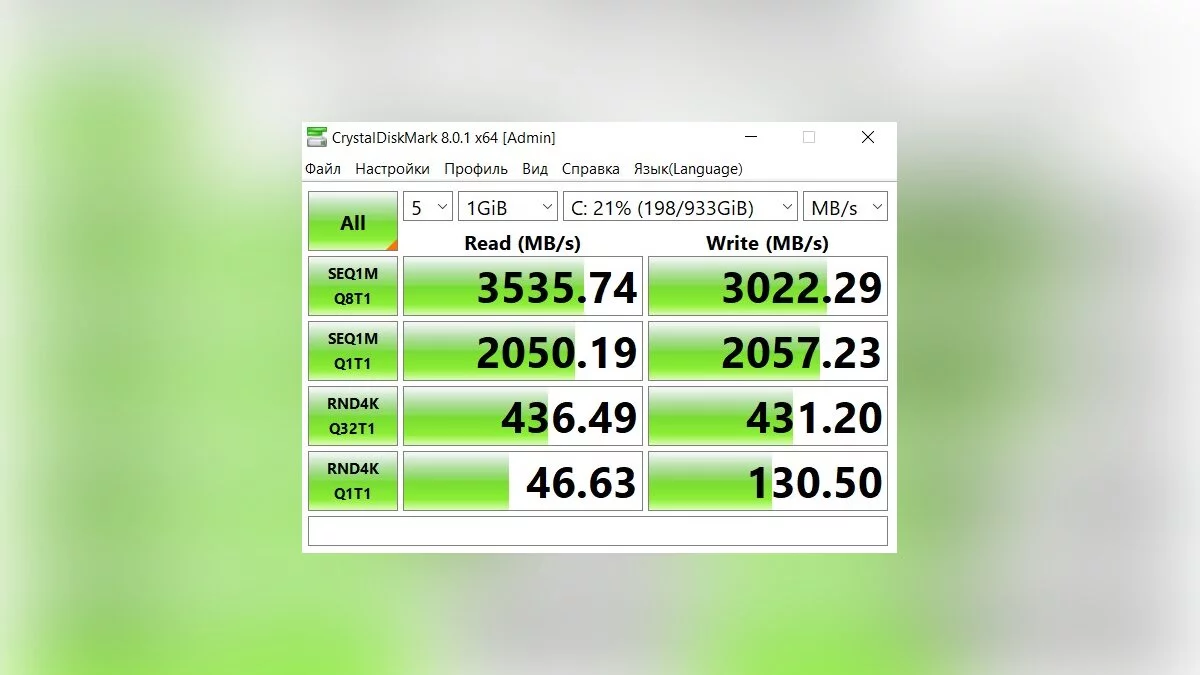This screenshot has width=1200, height=675.
Task: Expand the 1GiB test size dropdown
Action: pyautogui.click(x=508, y=207)
